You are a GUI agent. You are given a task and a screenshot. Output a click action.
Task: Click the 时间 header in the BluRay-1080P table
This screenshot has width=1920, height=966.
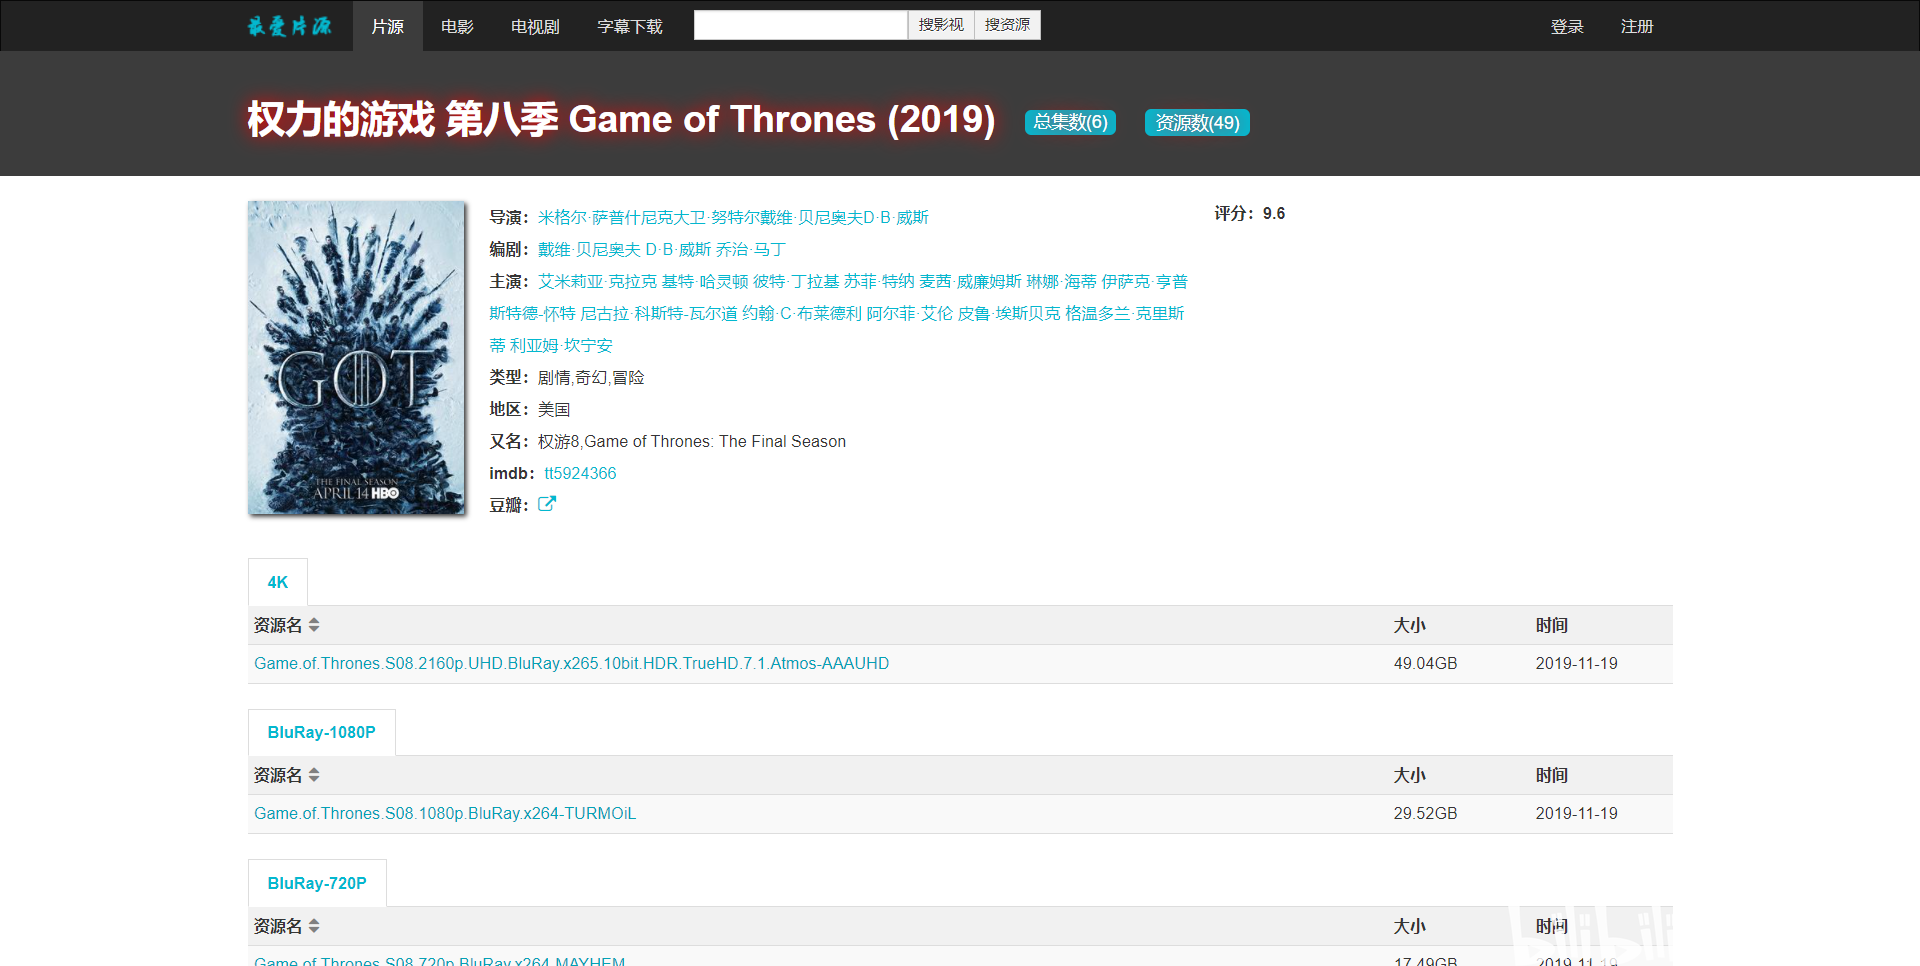(x=1552, y=775)
